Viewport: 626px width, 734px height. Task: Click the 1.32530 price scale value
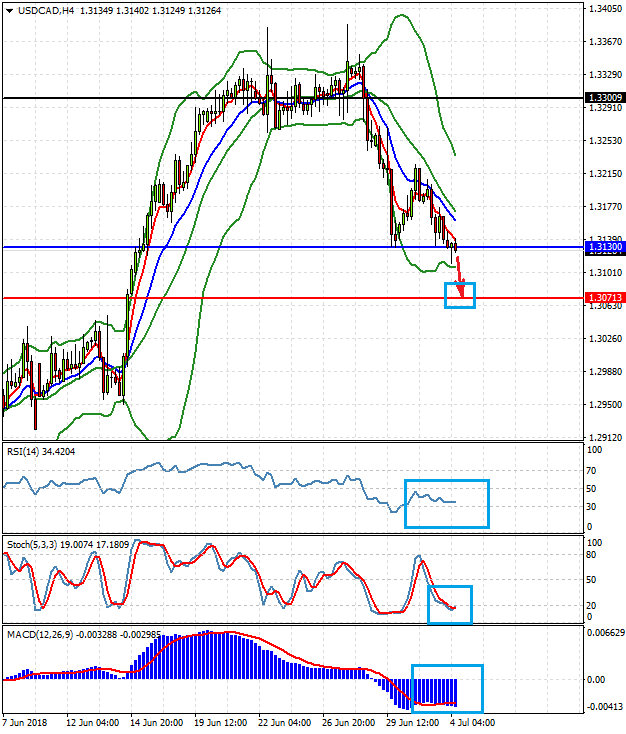[x=605, y=140]
